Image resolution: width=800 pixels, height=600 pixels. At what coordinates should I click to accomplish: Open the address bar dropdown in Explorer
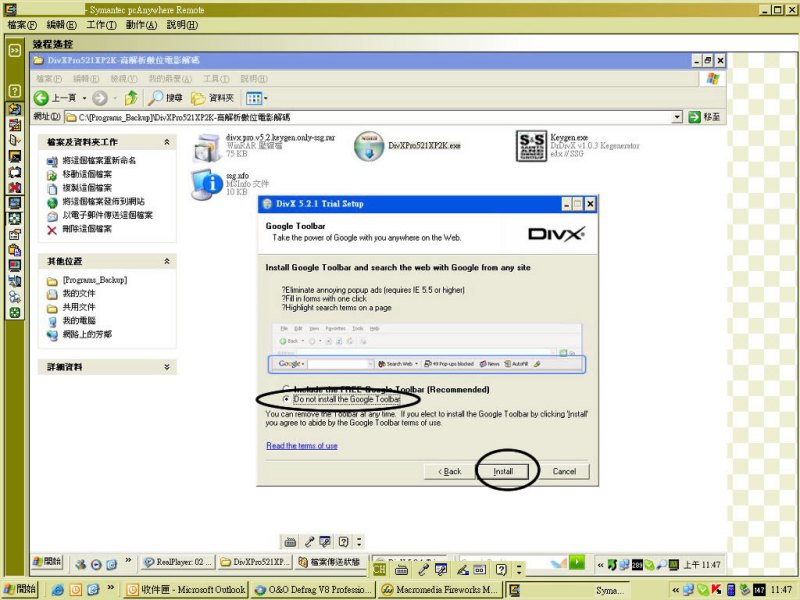coord(677,117)
